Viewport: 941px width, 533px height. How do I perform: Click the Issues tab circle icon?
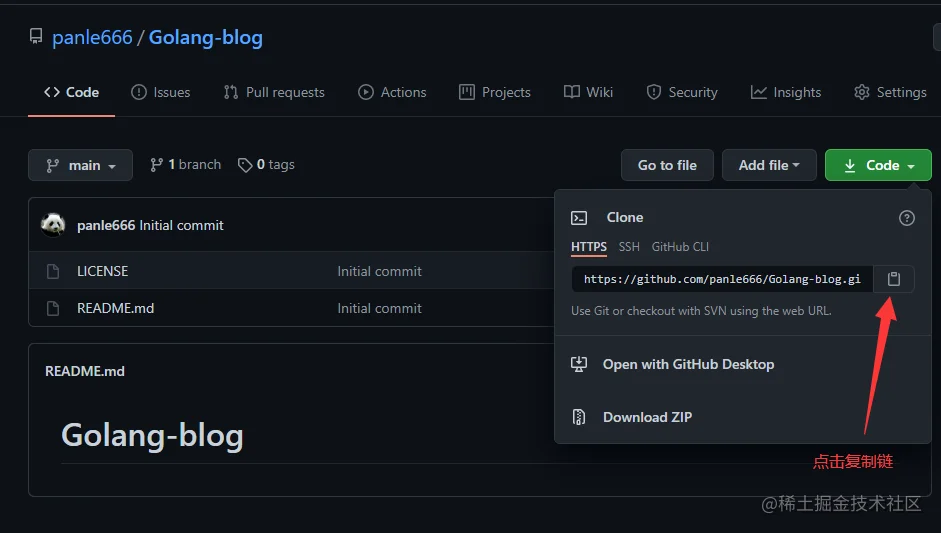139,92
